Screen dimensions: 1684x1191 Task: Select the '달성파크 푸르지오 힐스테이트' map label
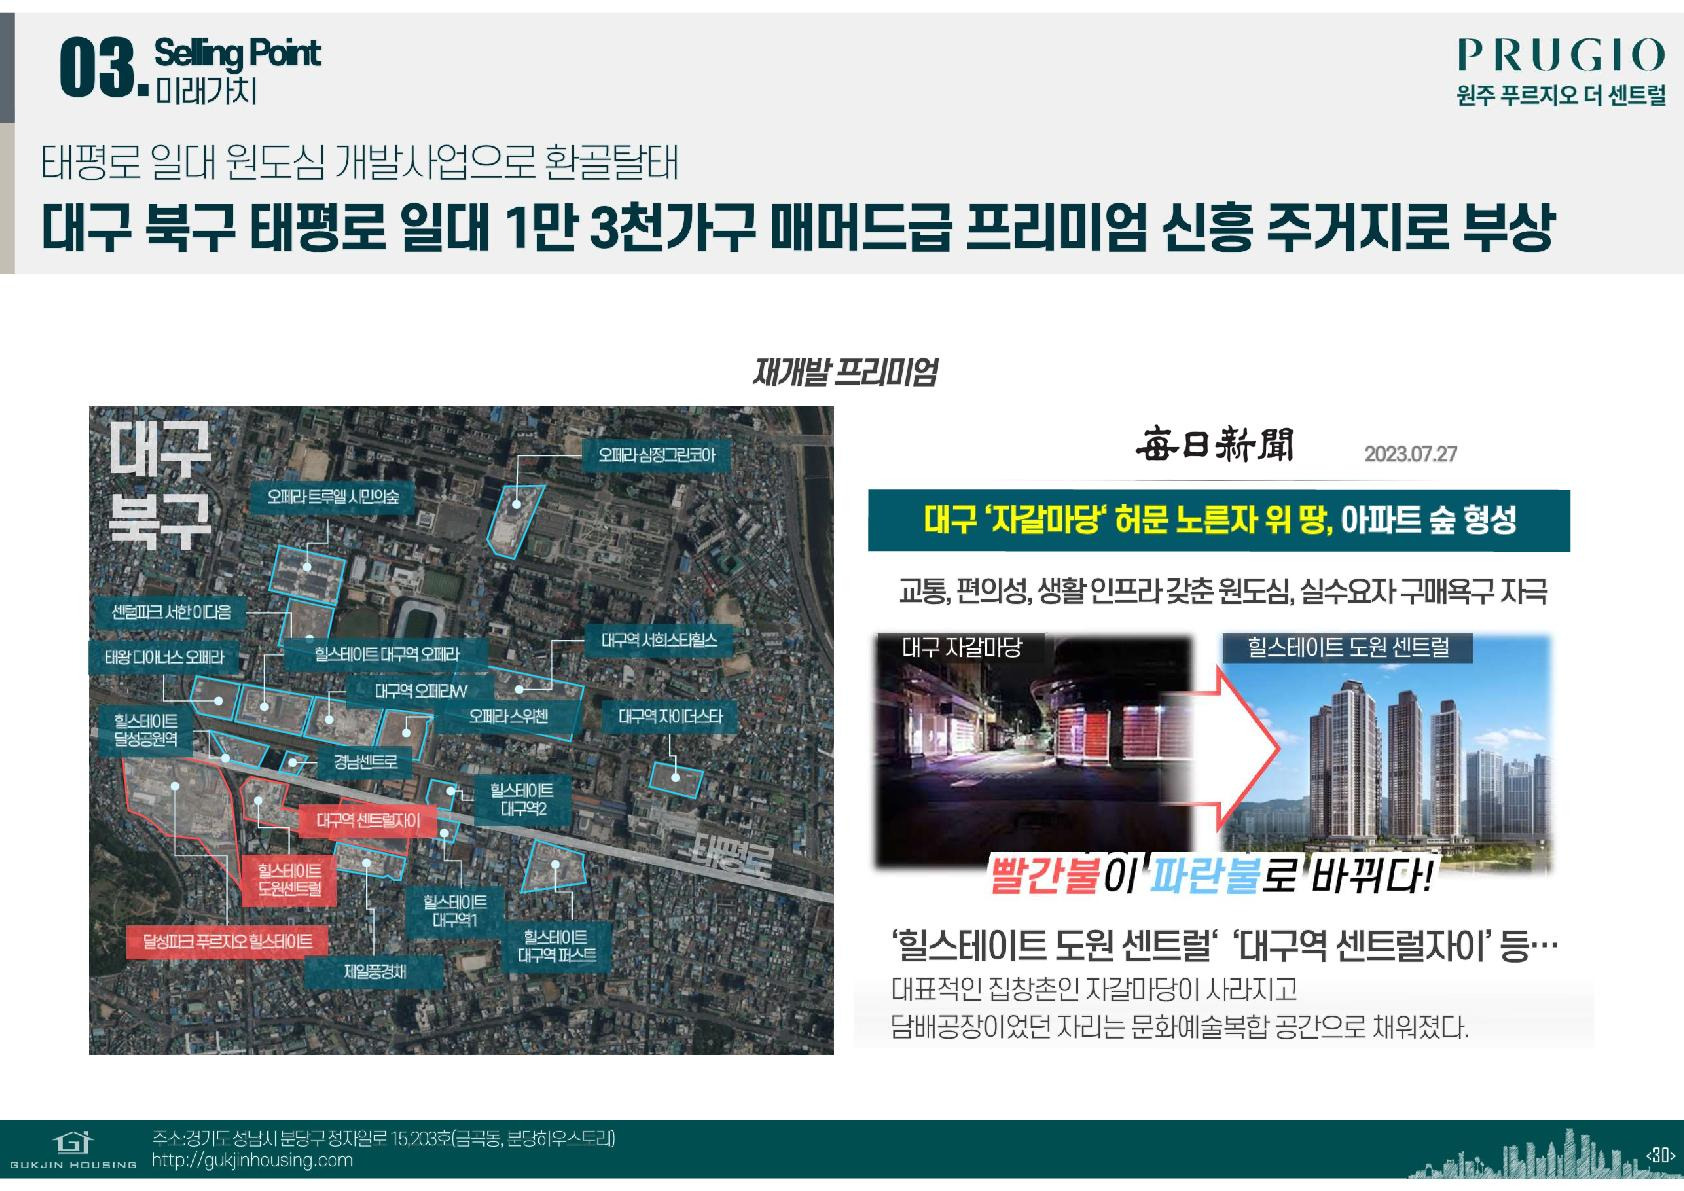point(228,941)
